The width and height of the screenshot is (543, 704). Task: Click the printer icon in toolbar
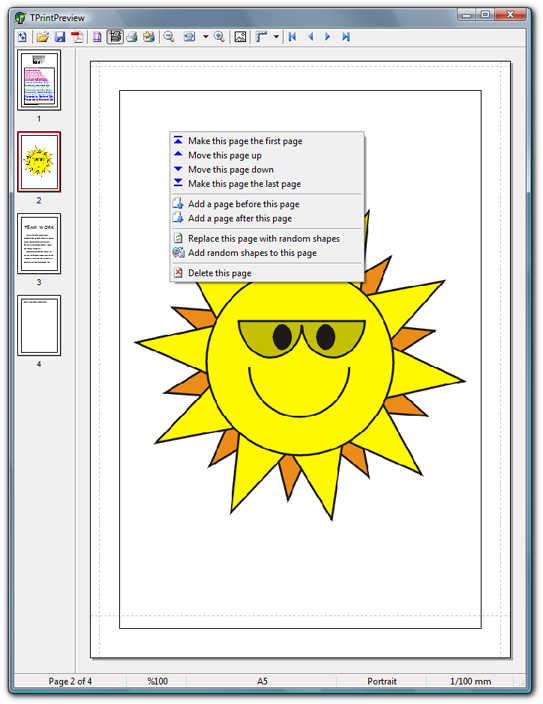[x=132, y=37]
